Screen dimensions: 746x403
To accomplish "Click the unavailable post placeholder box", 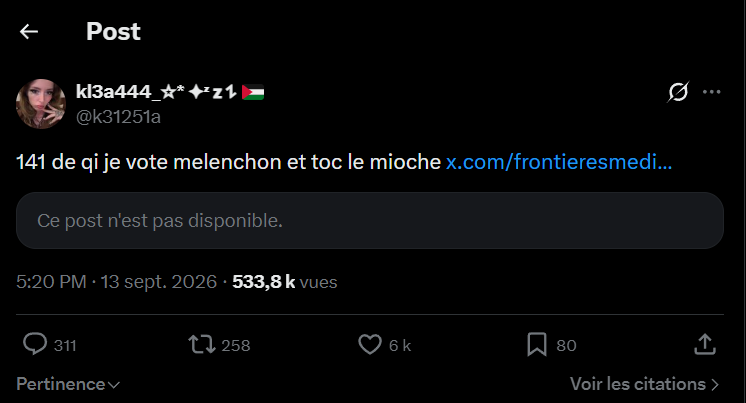I will 370,220.
